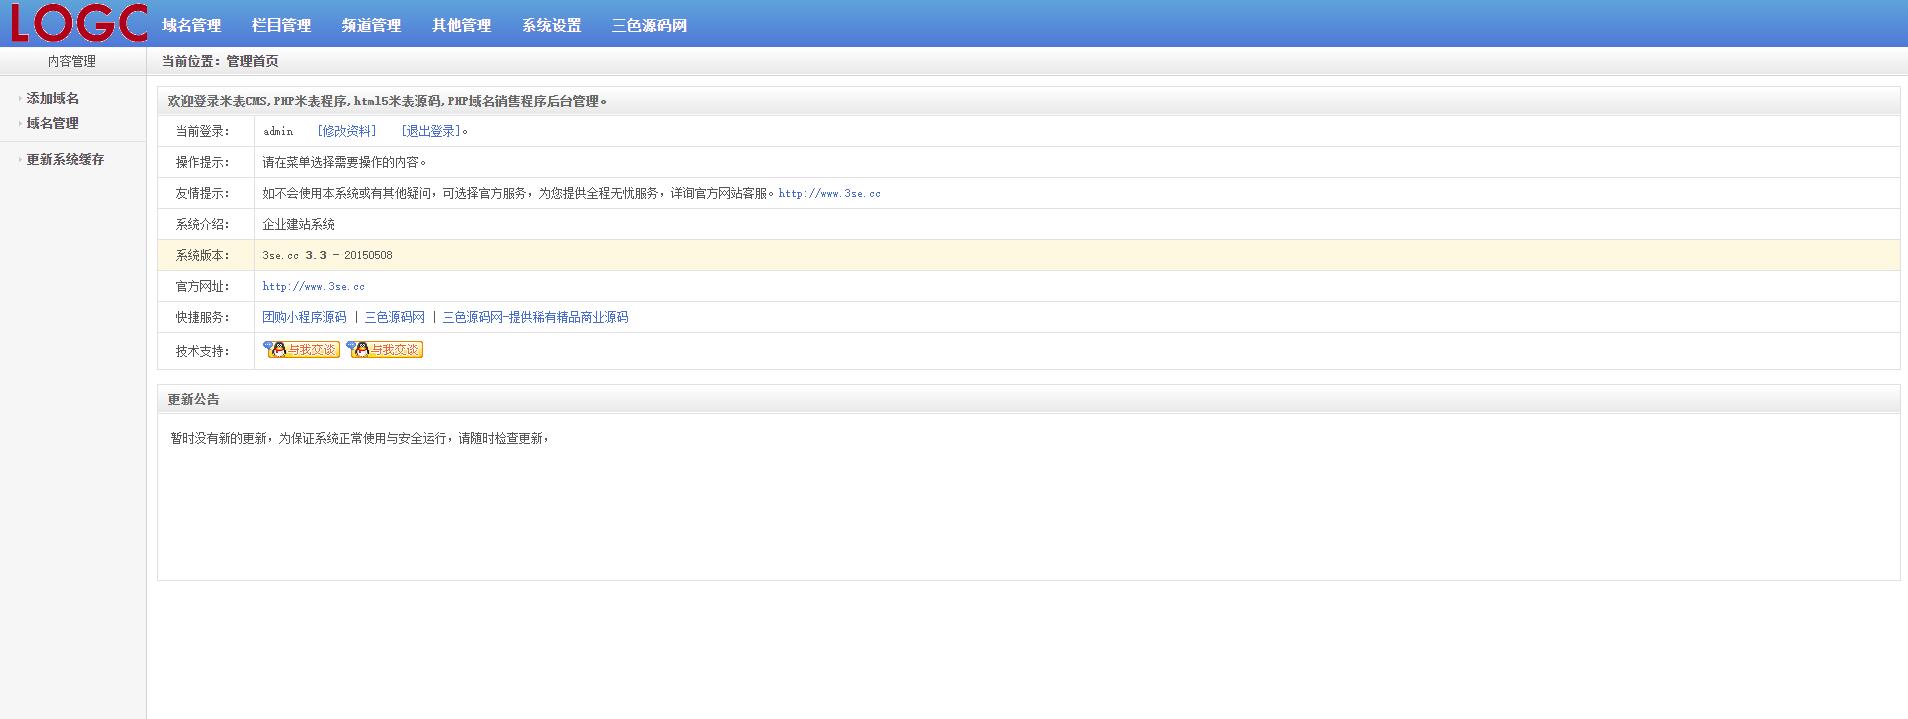Screen dimensions: 1908x719
Task: Open the 其他管理 top menu
Action: (x=462, y=26)
